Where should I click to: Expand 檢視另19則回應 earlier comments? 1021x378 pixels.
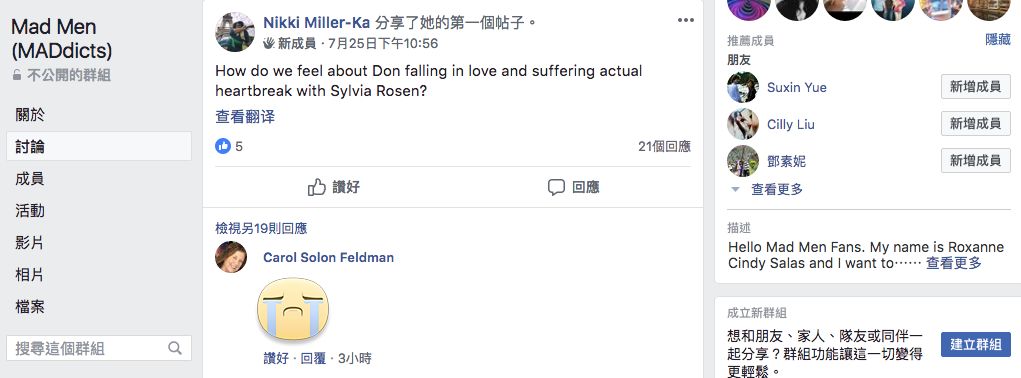pos(261,228)
